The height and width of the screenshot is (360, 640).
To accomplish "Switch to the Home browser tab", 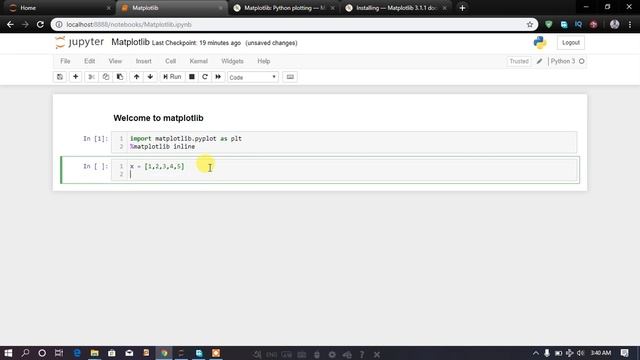I will click(x=59, y=8).
